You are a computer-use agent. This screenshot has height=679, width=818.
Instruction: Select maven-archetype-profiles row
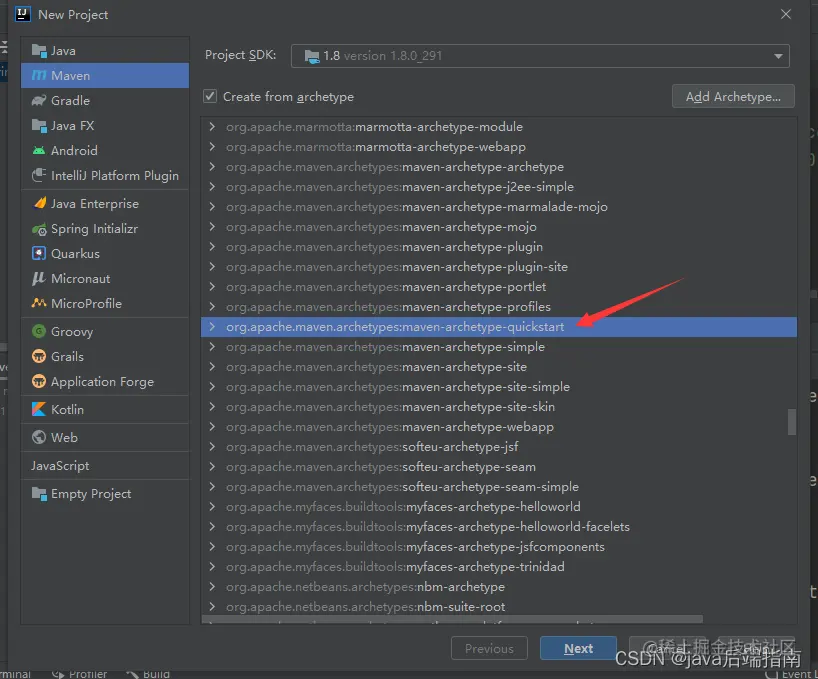point(499,307)
